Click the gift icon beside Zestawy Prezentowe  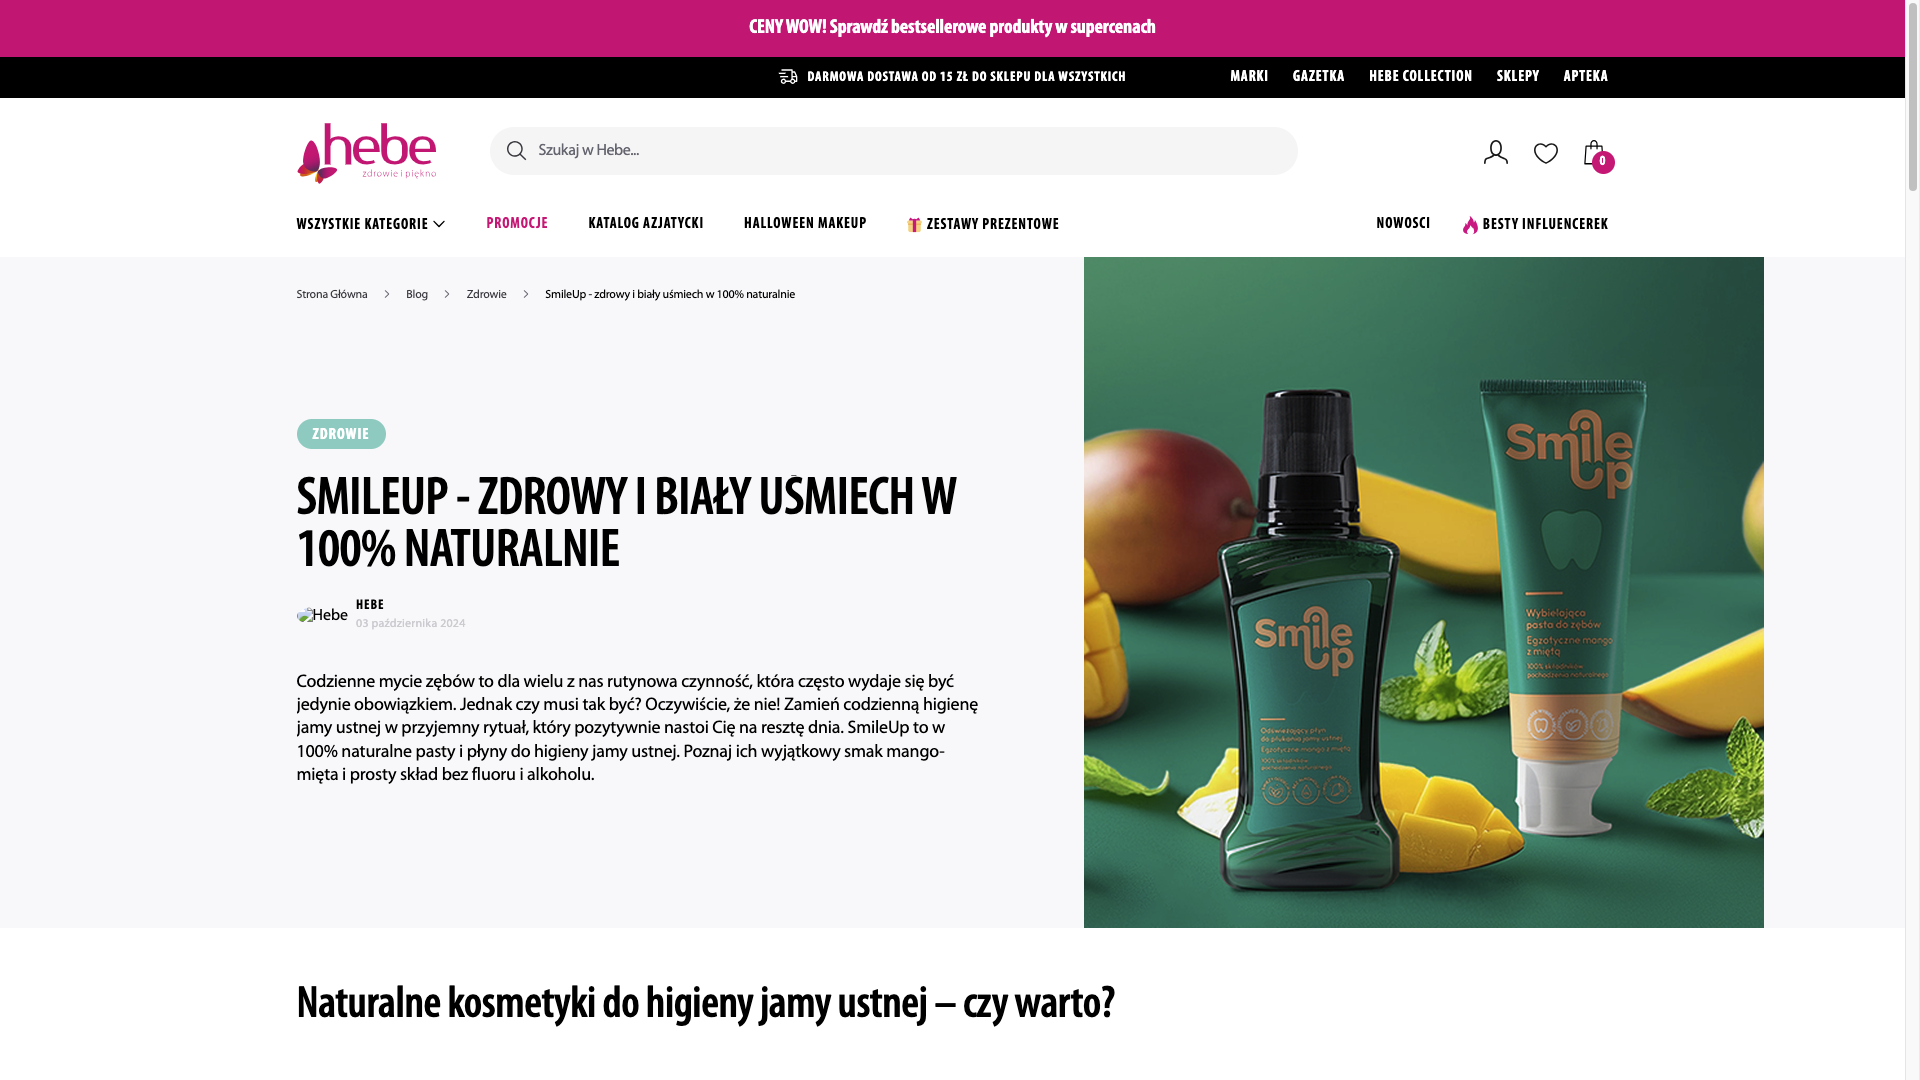pos(914,225)
